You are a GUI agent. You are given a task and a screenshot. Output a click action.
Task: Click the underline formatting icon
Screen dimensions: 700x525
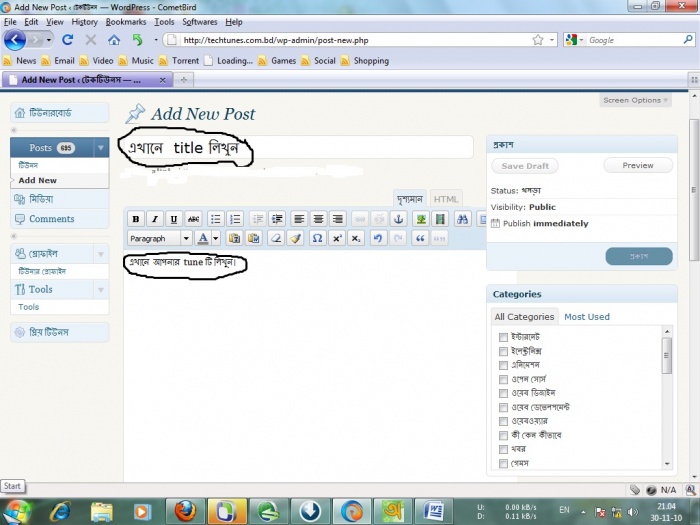point(174,219)
